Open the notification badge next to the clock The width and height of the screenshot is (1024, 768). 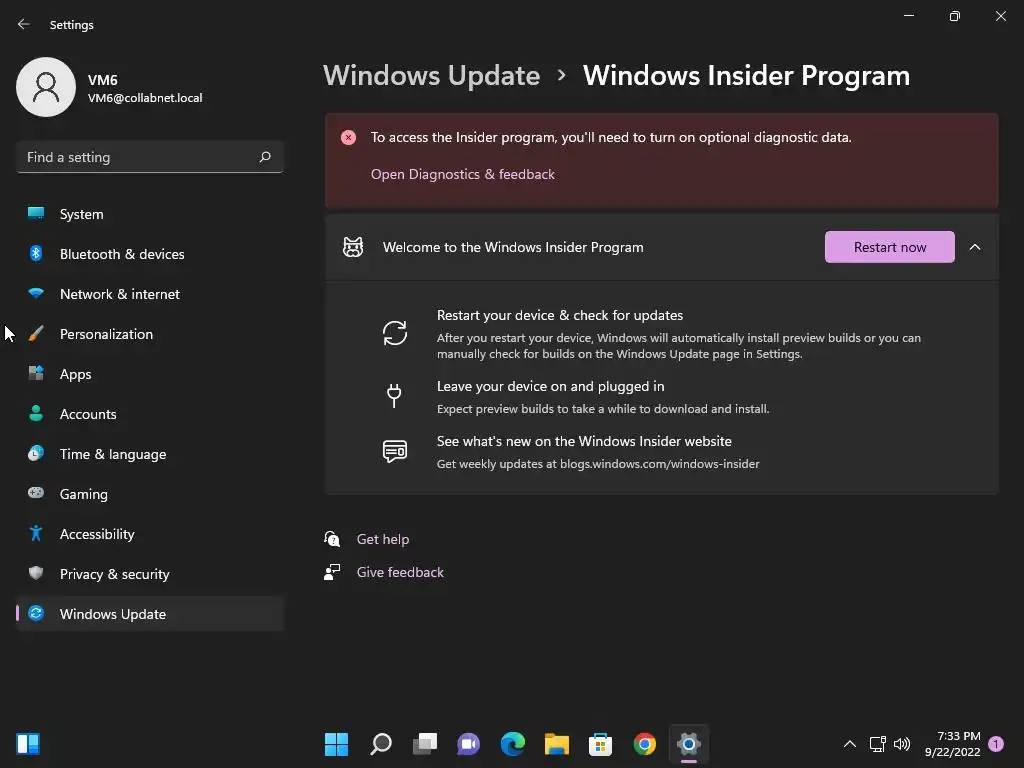click(x=996, y=744)
